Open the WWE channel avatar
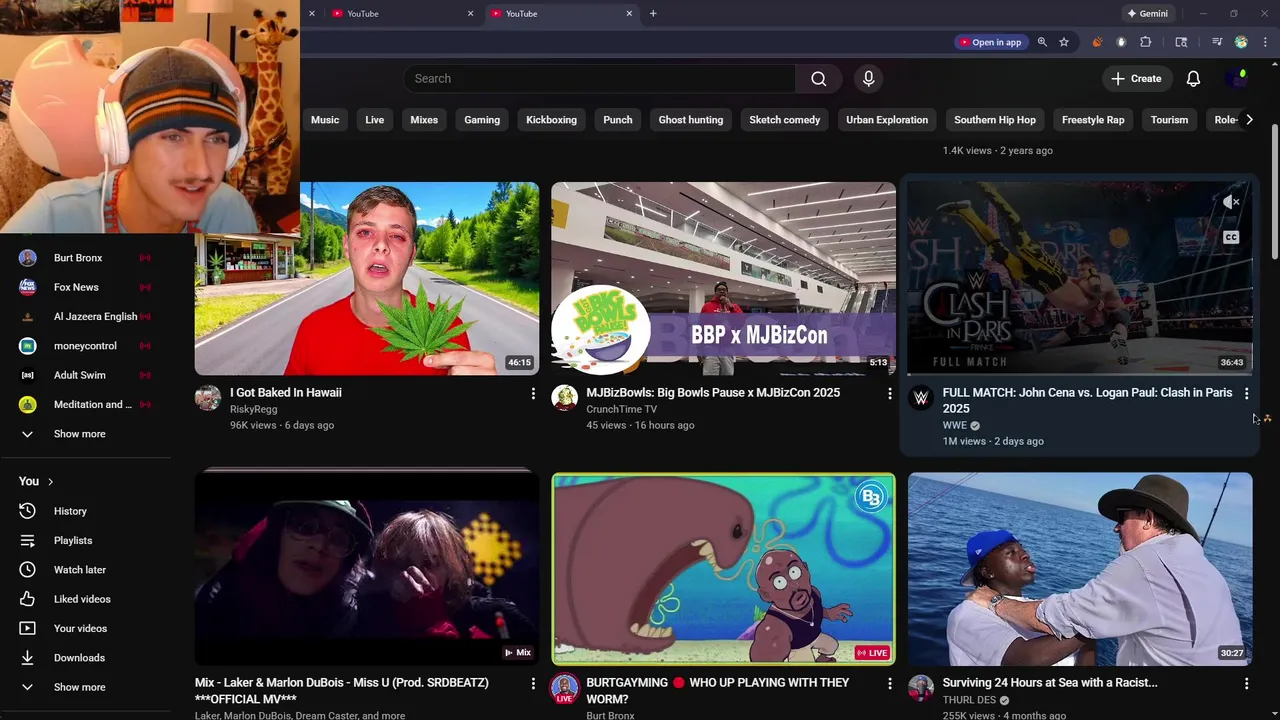 921,398
